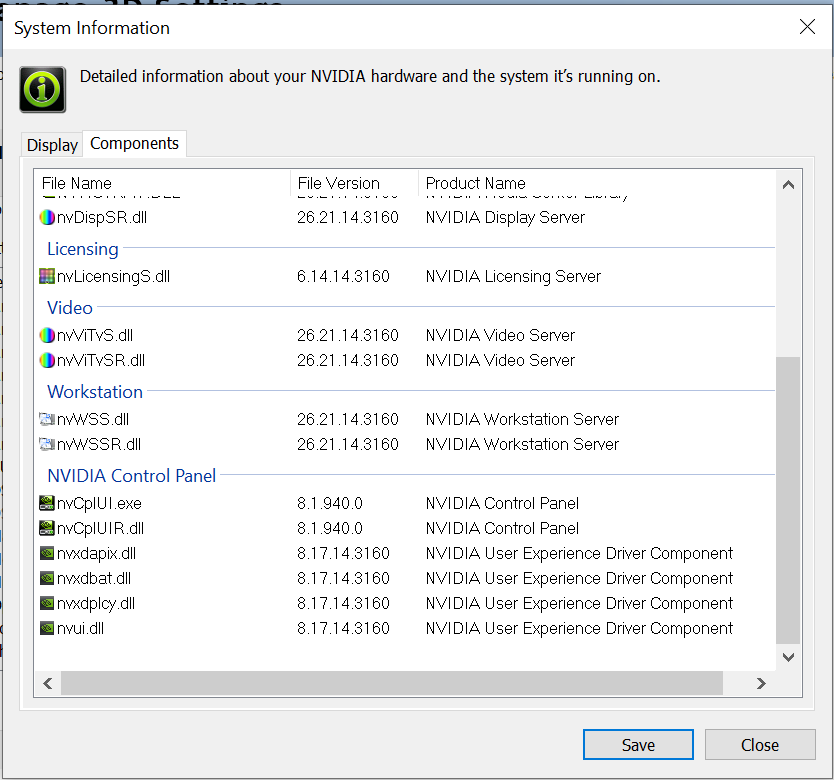Click version 8.17.14.3160 of nvui.dll
This screenshot has width=834, height=780.
[x=343, y=628]
